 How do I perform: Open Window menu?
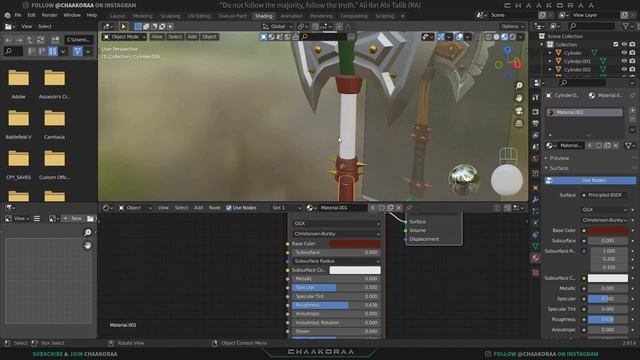tap(72, 15)
